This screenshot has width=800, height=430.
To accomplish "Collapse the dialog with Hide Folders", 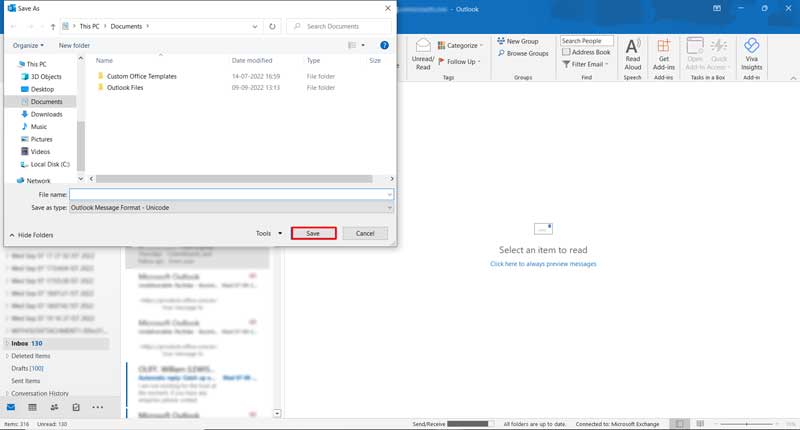I will [x=31, y=235].
